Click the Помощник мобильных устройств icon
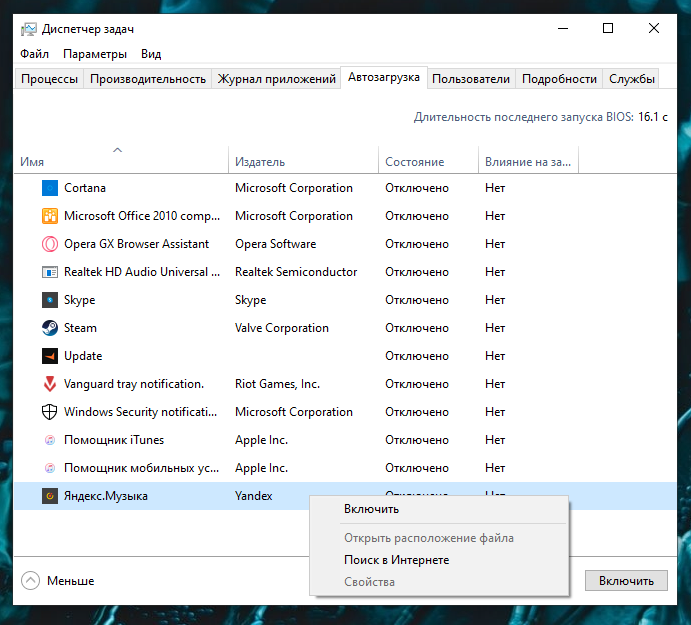Image resolution: width=691 pixels, height=625 pixels. [50, 468]
